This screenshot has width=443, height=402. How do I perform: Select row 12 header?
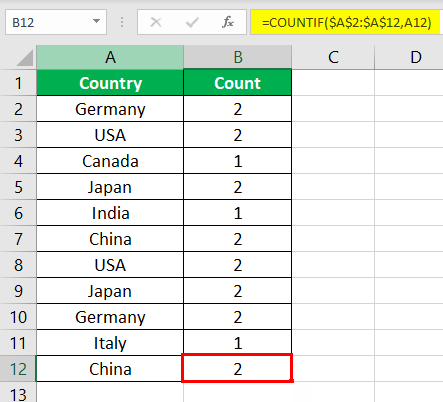click(x=18, y=369)
